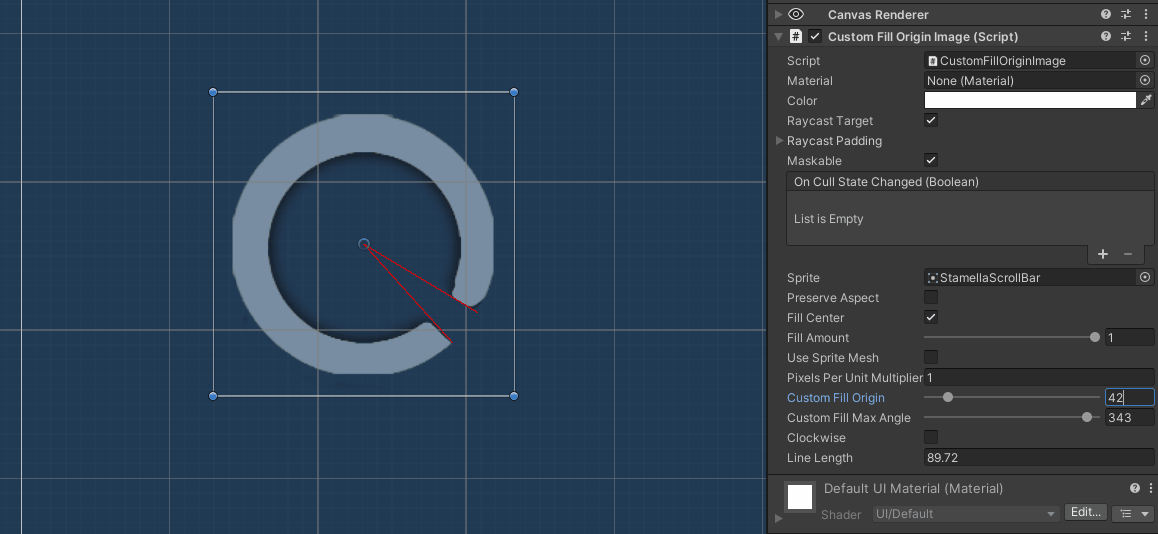Add entry to On Cull State Changed list
The image size is (1158, 534).
1103,254
